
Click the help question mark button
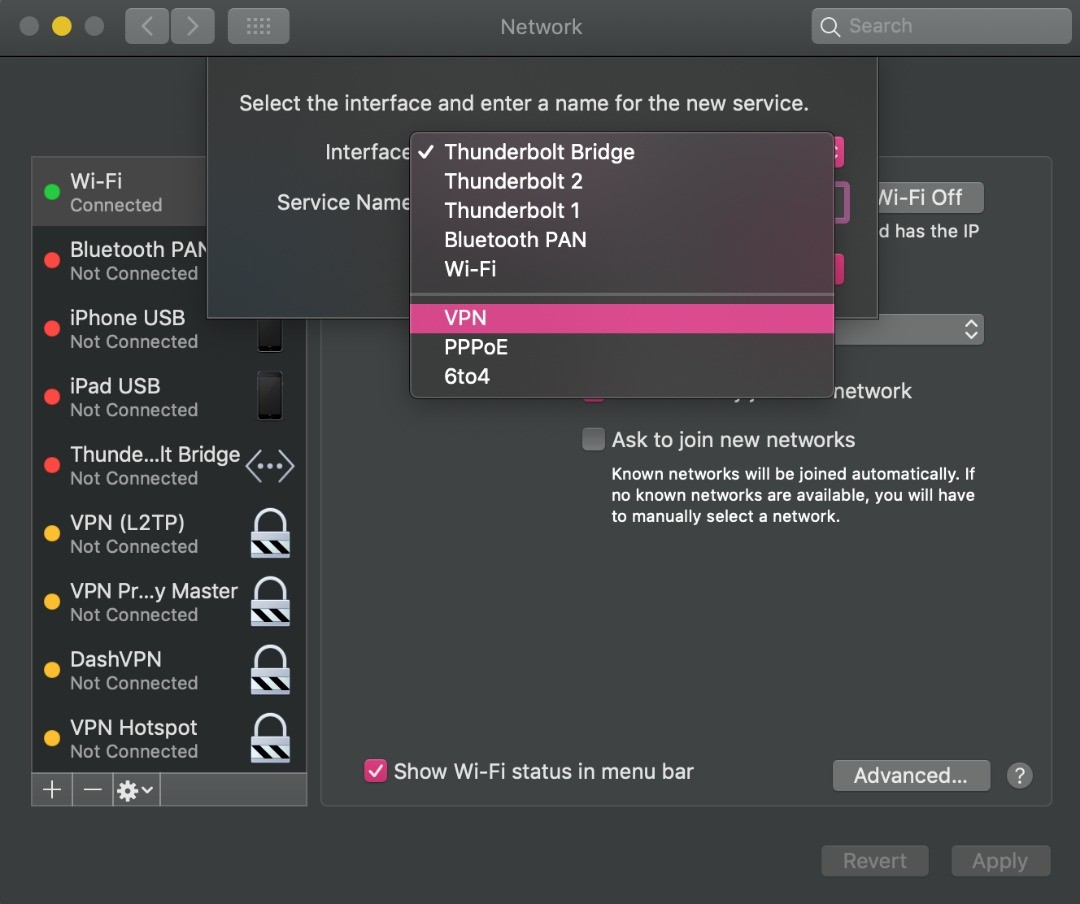coord(1019,775)
